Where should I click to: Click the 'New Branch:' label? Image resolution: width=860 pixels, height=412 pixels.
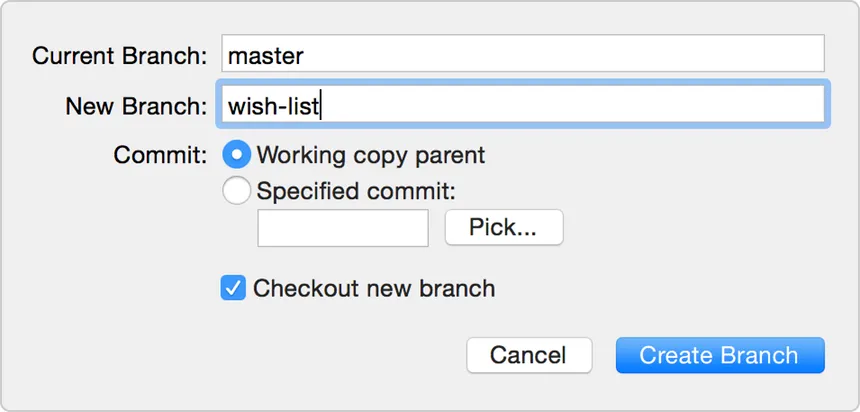pyautogui.click(x=136, y=106)
